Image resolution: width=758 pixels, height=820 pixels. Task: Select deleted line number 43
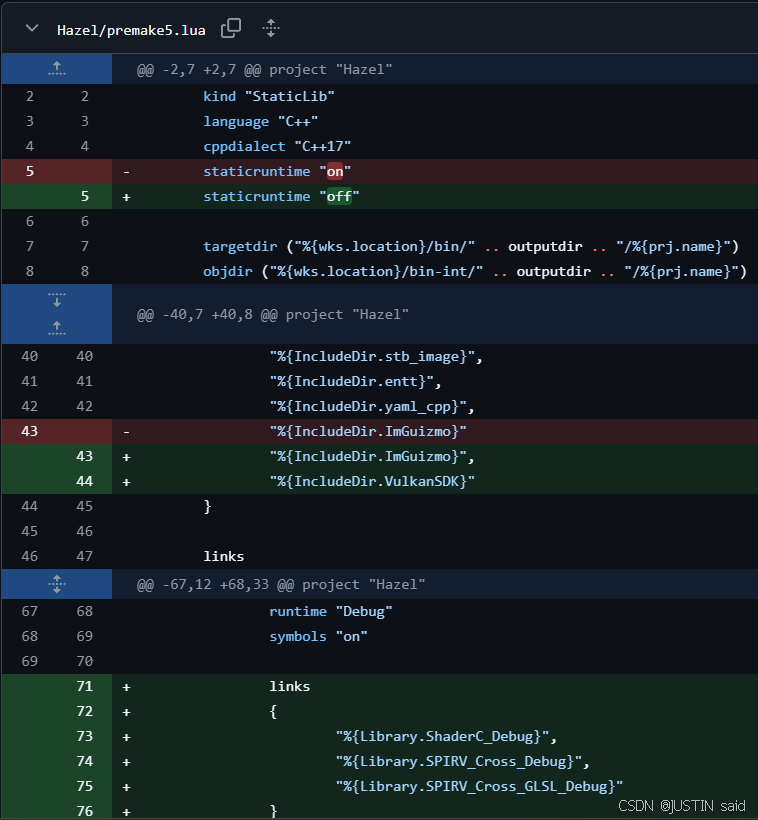(x=30, y=431)
